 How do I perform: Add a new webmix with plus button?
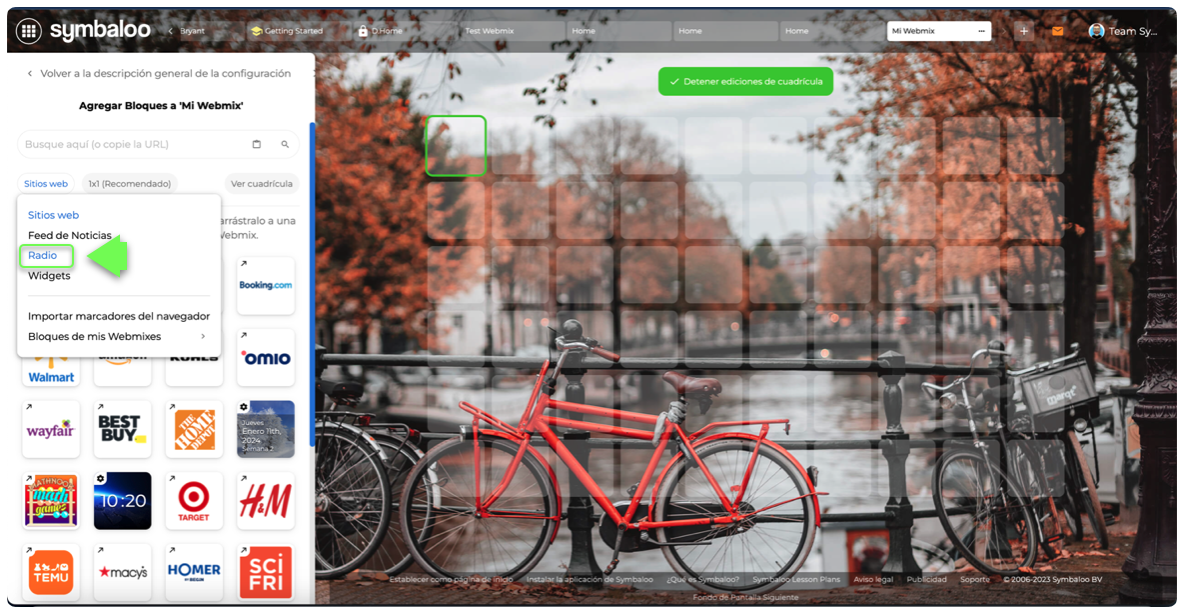(1024, 31)
